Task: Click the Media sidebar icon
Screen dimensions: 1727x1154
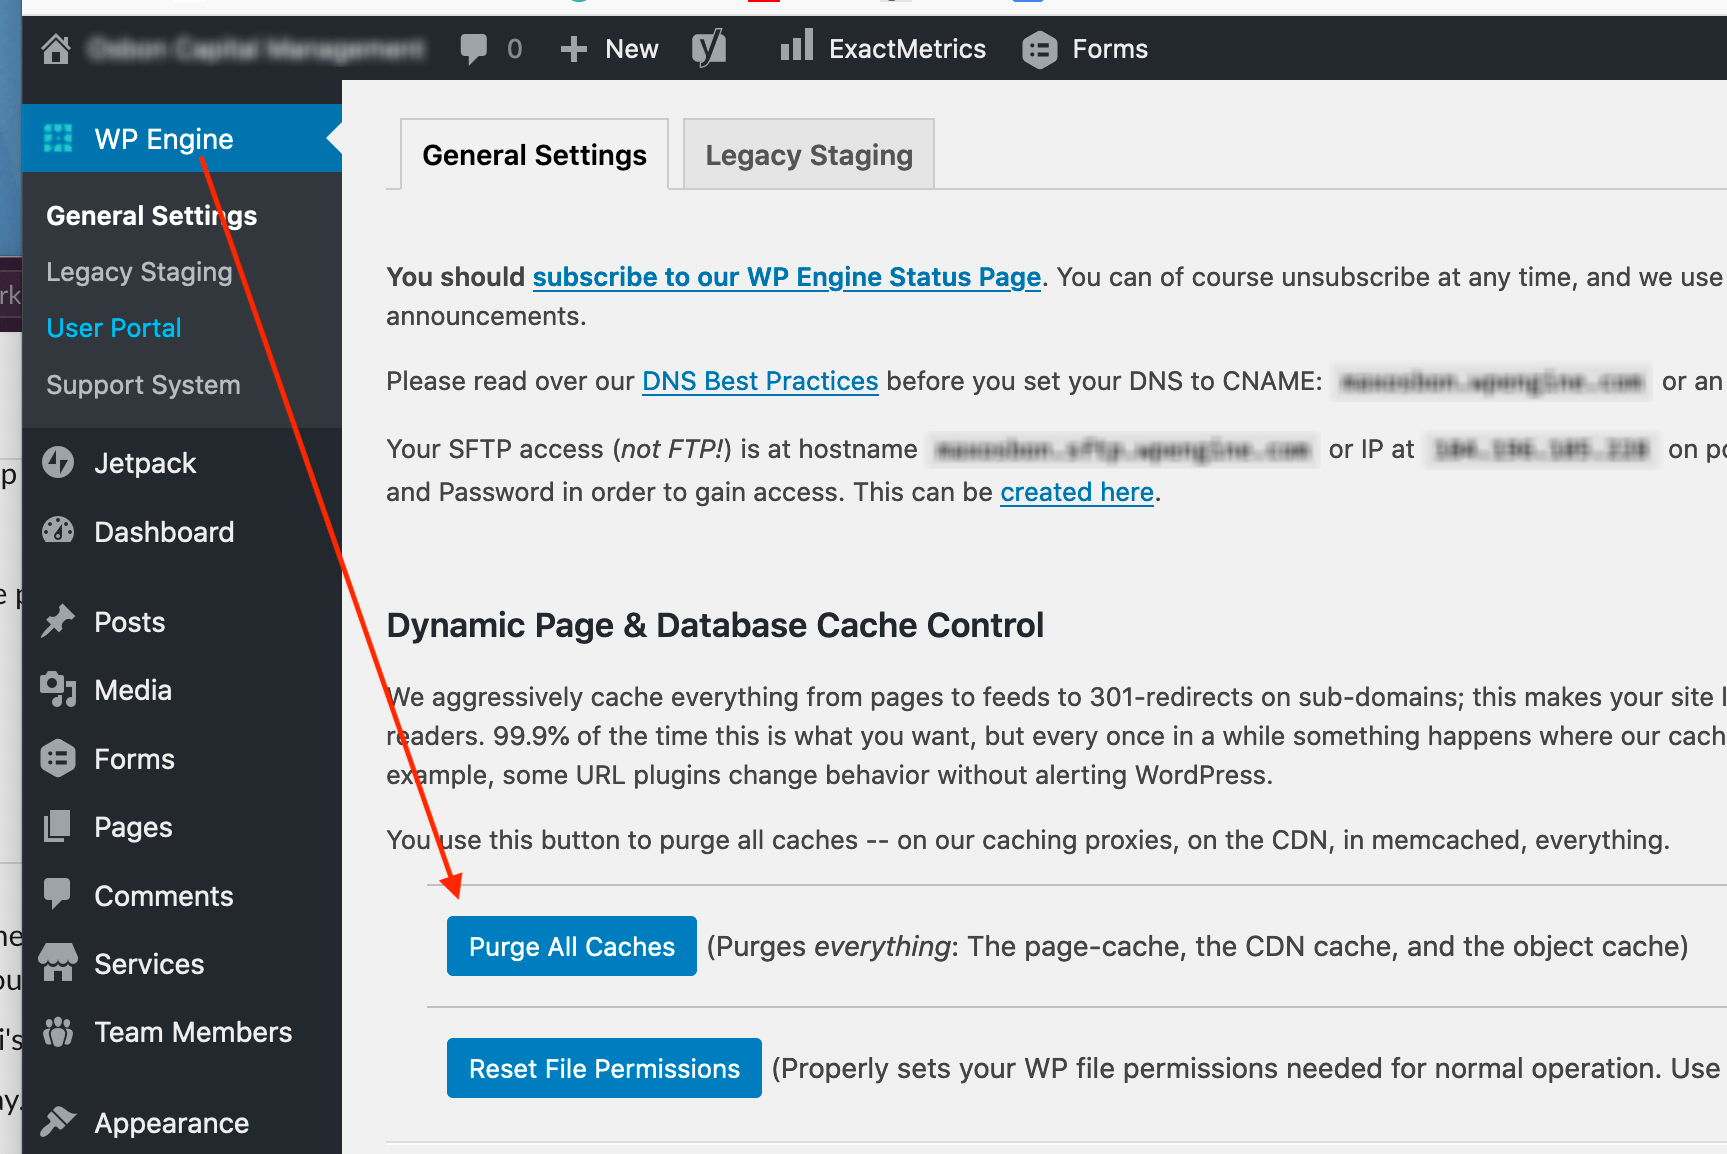Action: point(58,690)
